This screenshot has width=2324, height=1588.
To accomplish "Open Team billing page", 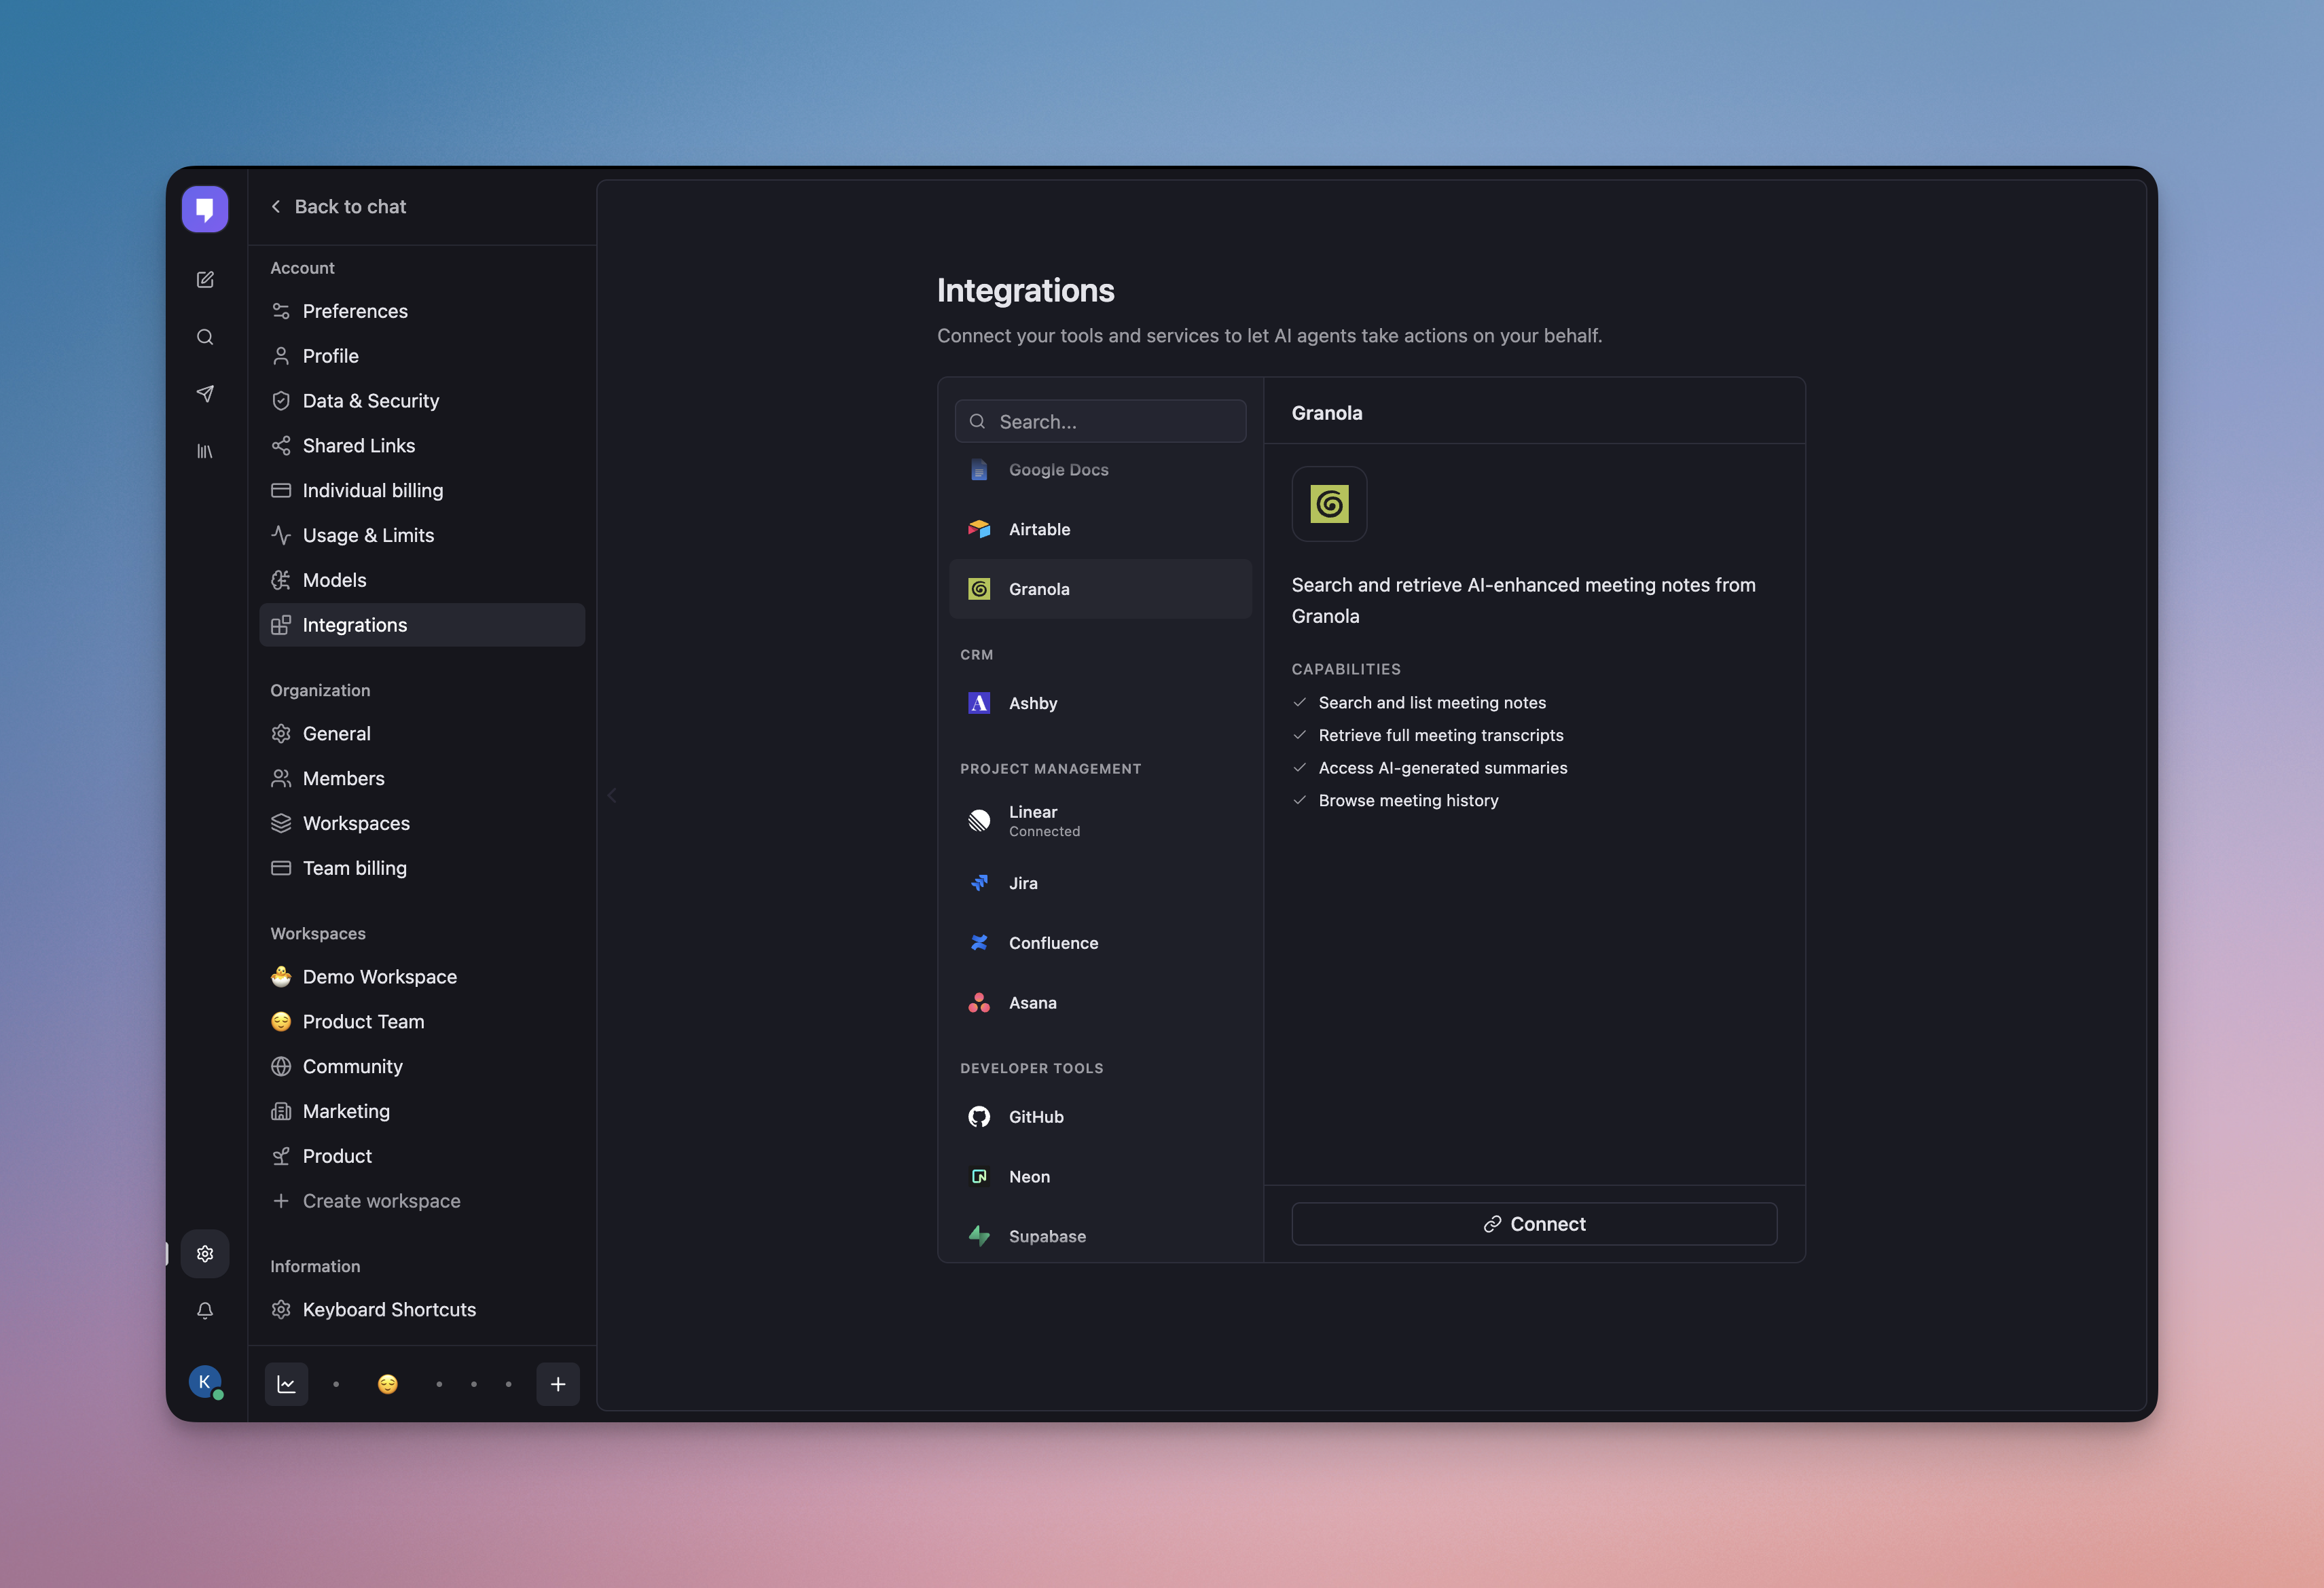I will (x=422, y=868).
